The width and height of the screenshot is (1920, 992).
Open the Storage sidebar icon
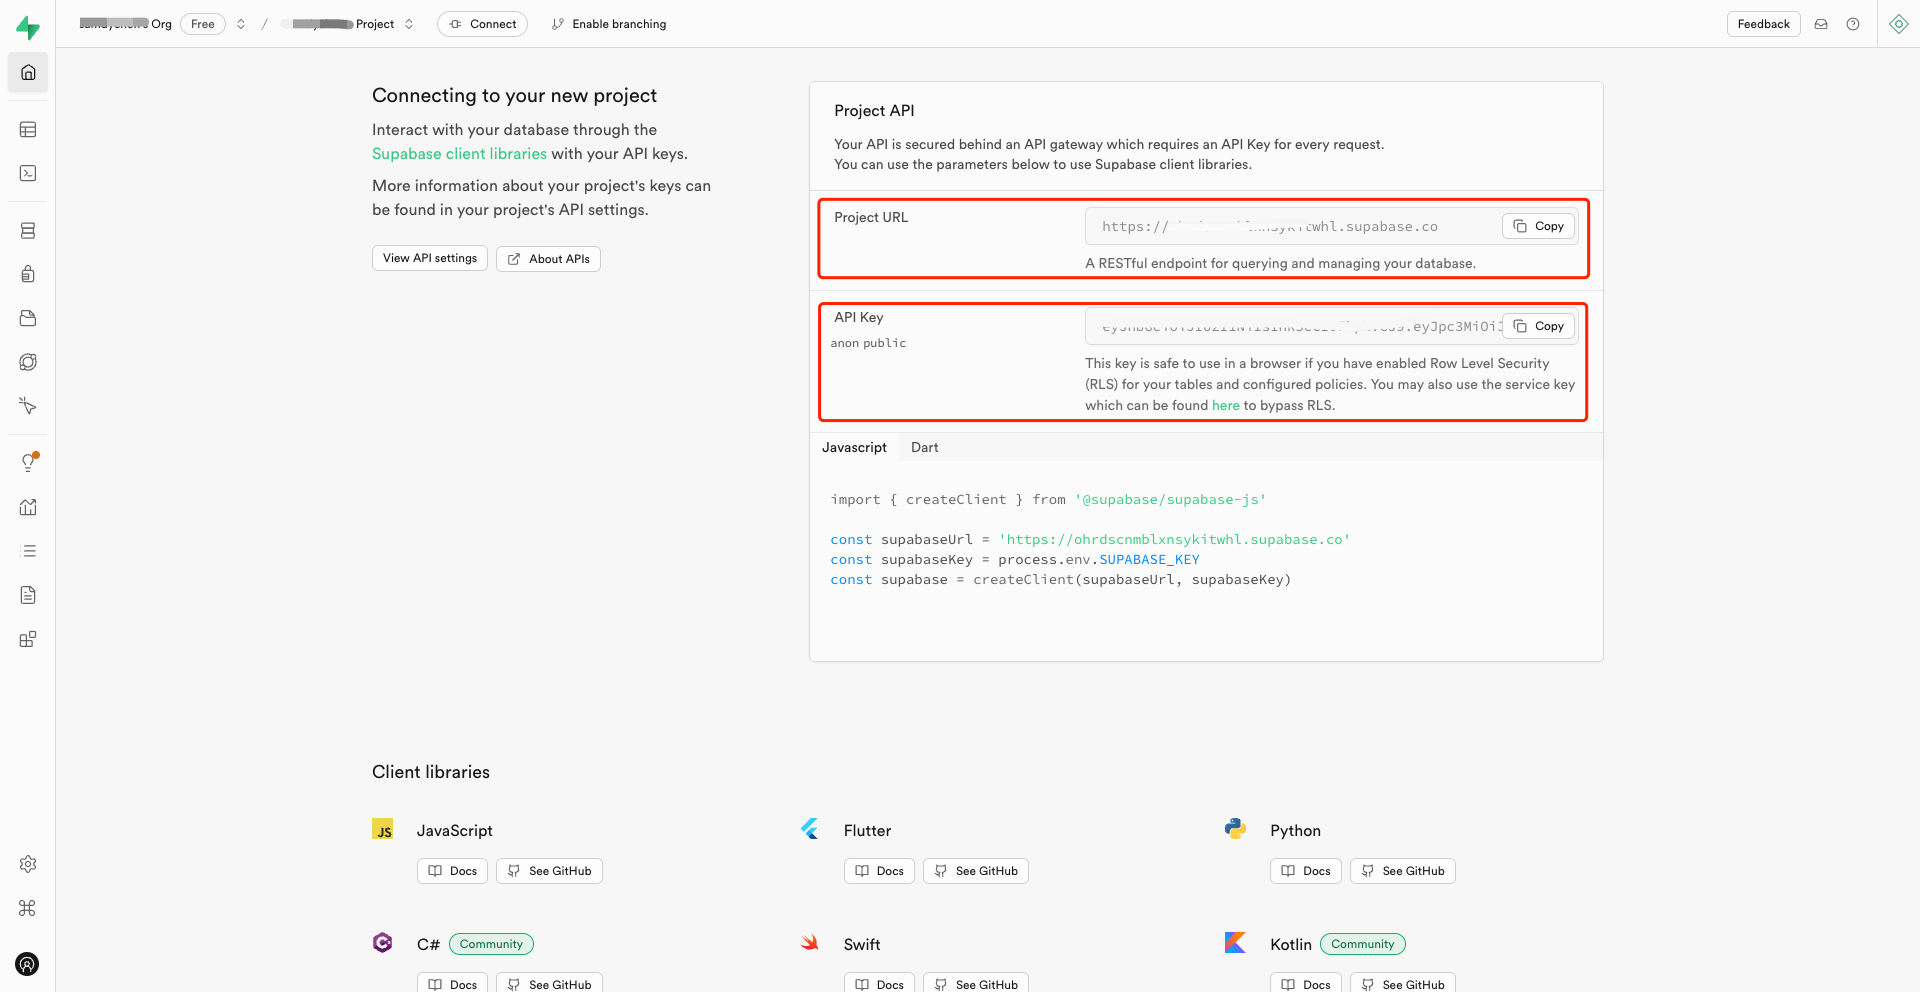point(28,318)
